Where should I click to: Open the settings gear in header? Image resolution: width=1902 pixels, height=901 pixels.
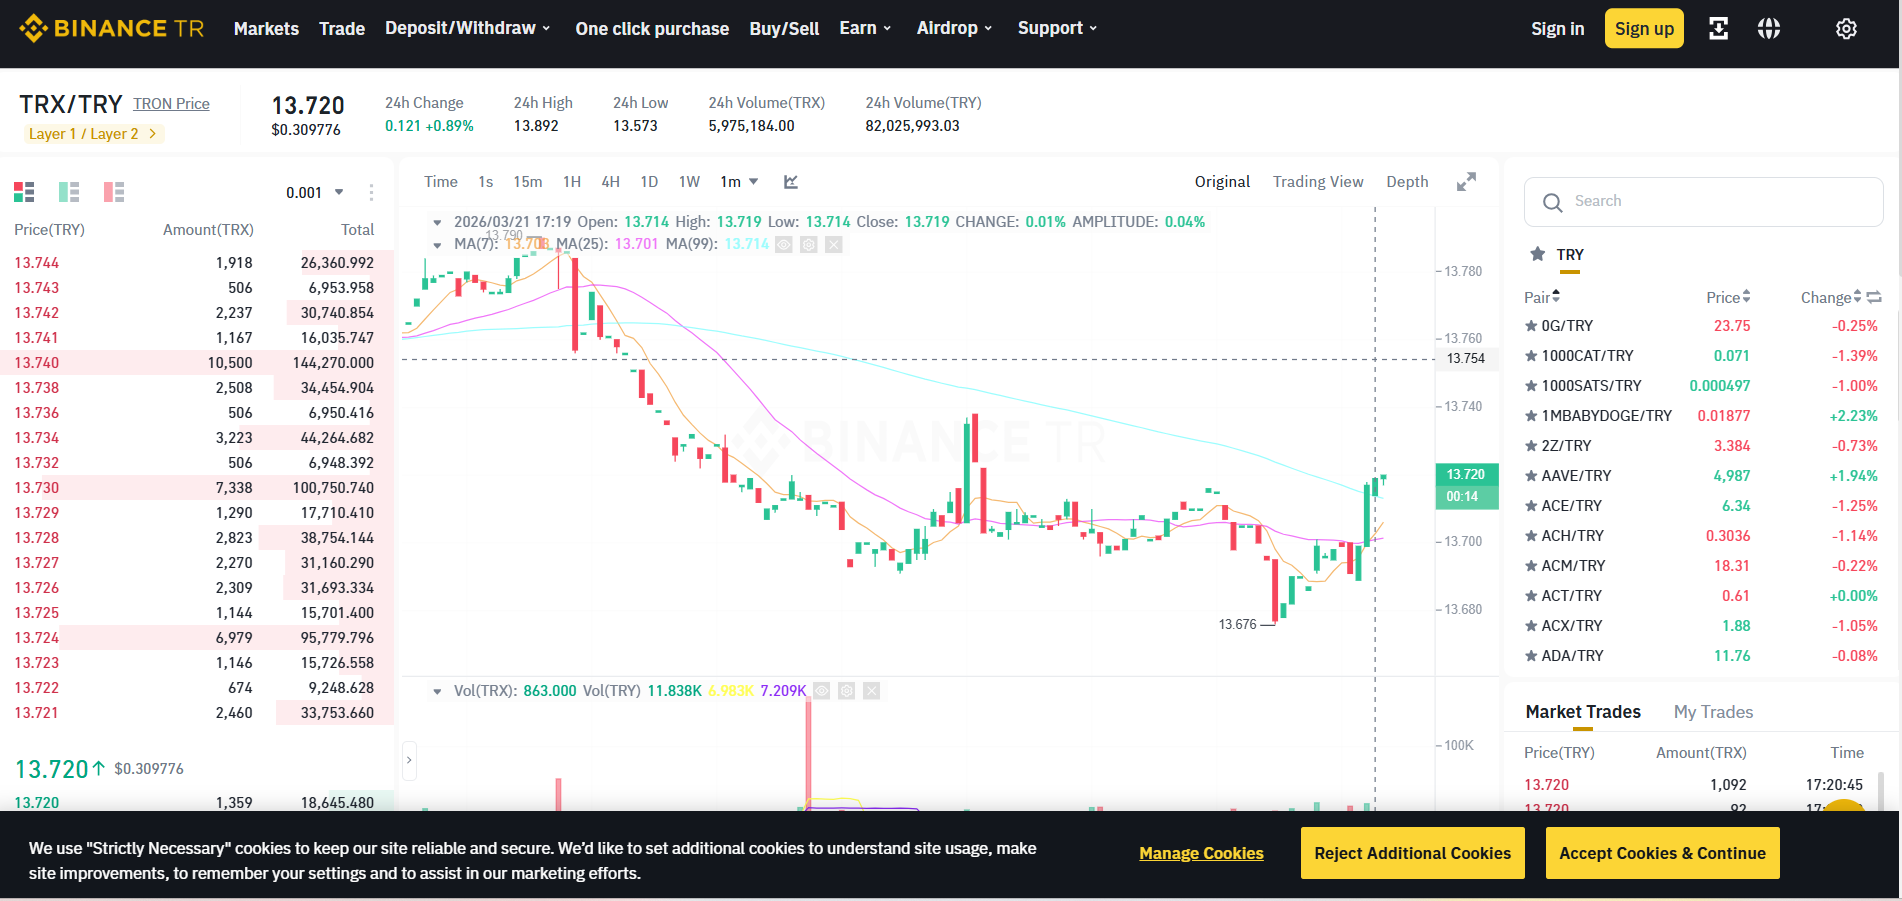[1846, 29]
